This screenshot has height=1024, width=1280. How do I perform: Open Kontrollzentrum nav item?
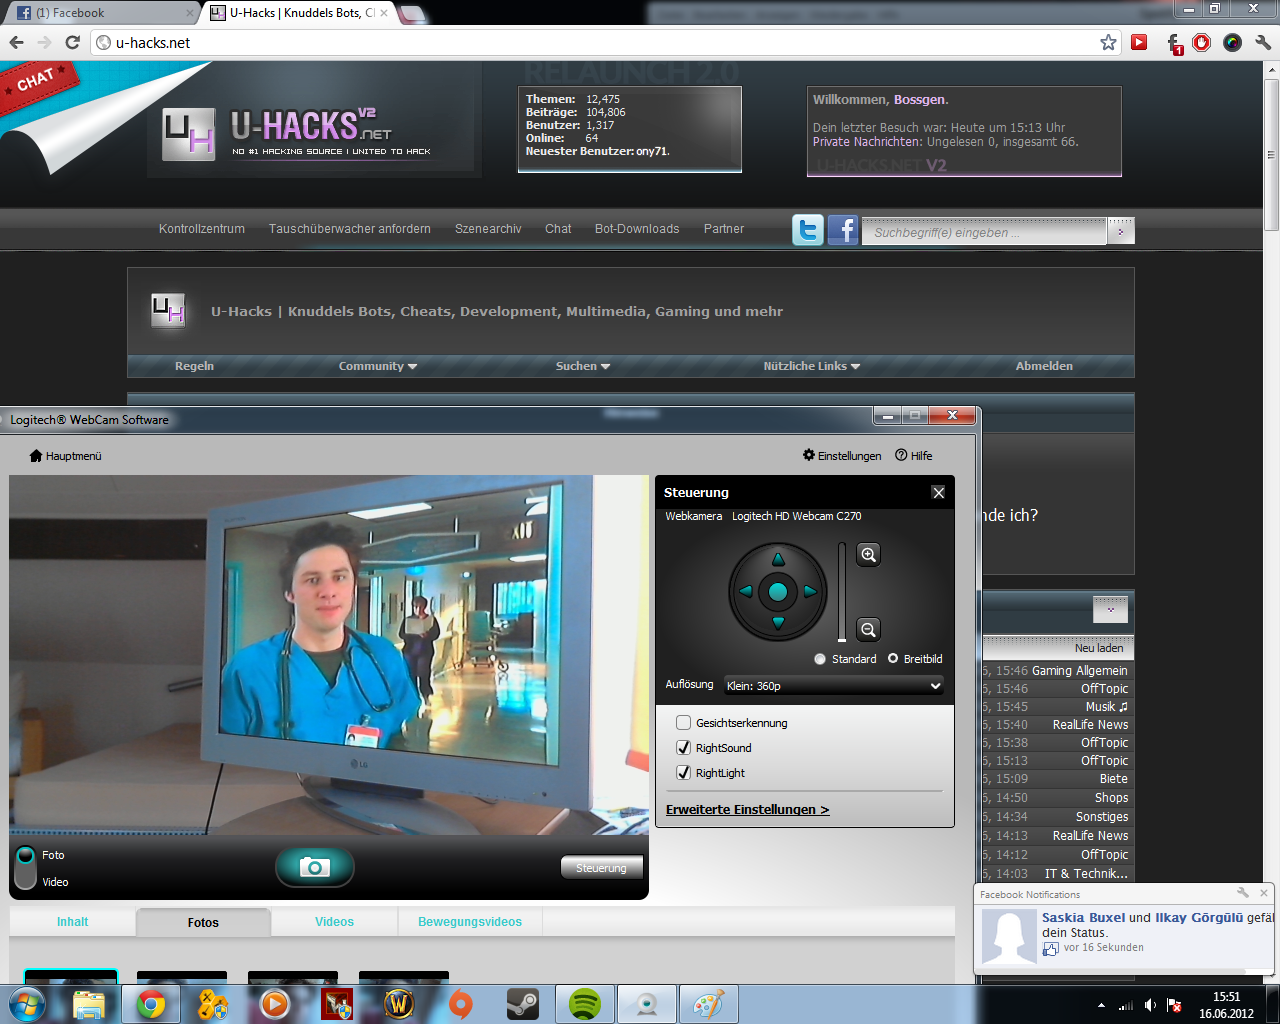202,229
